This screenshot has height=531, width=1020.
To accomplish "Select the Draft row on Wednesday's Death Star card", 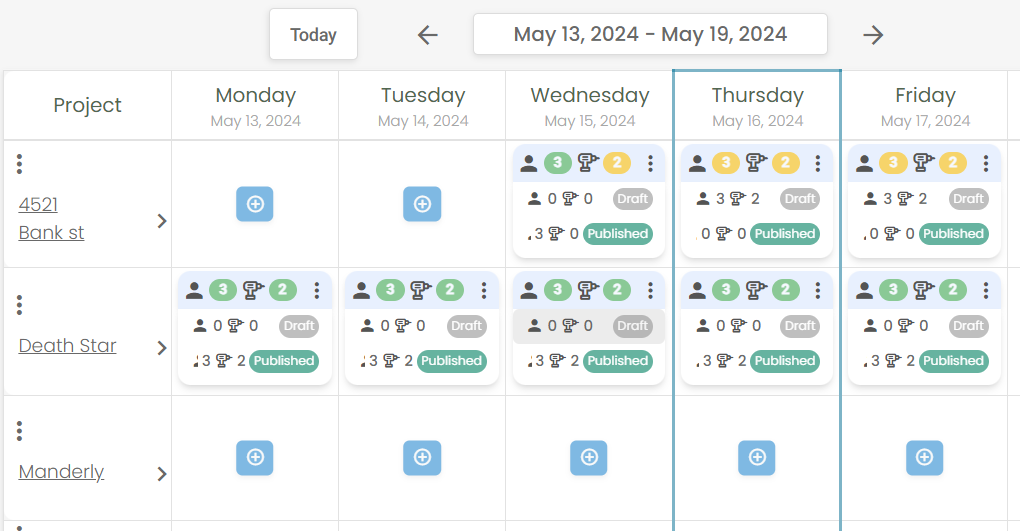I will pyautogui.click(x=589, y=326).
